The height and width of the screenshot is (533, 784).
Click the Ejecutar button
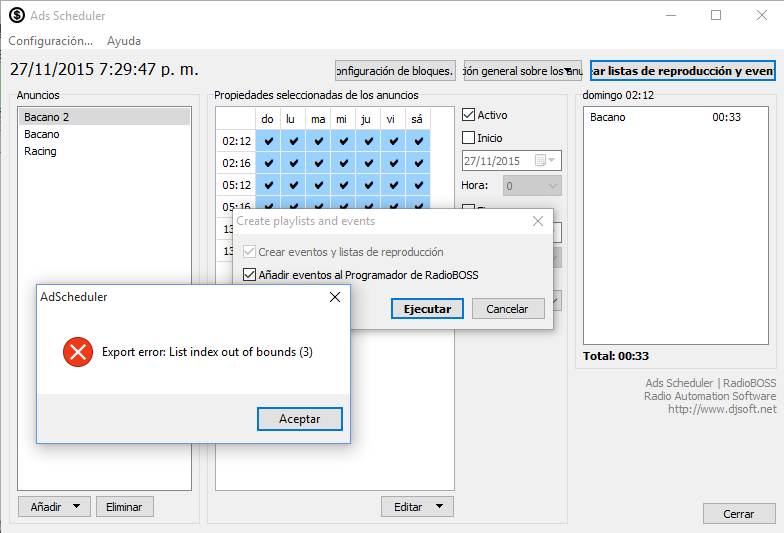[x=427, y=309]
